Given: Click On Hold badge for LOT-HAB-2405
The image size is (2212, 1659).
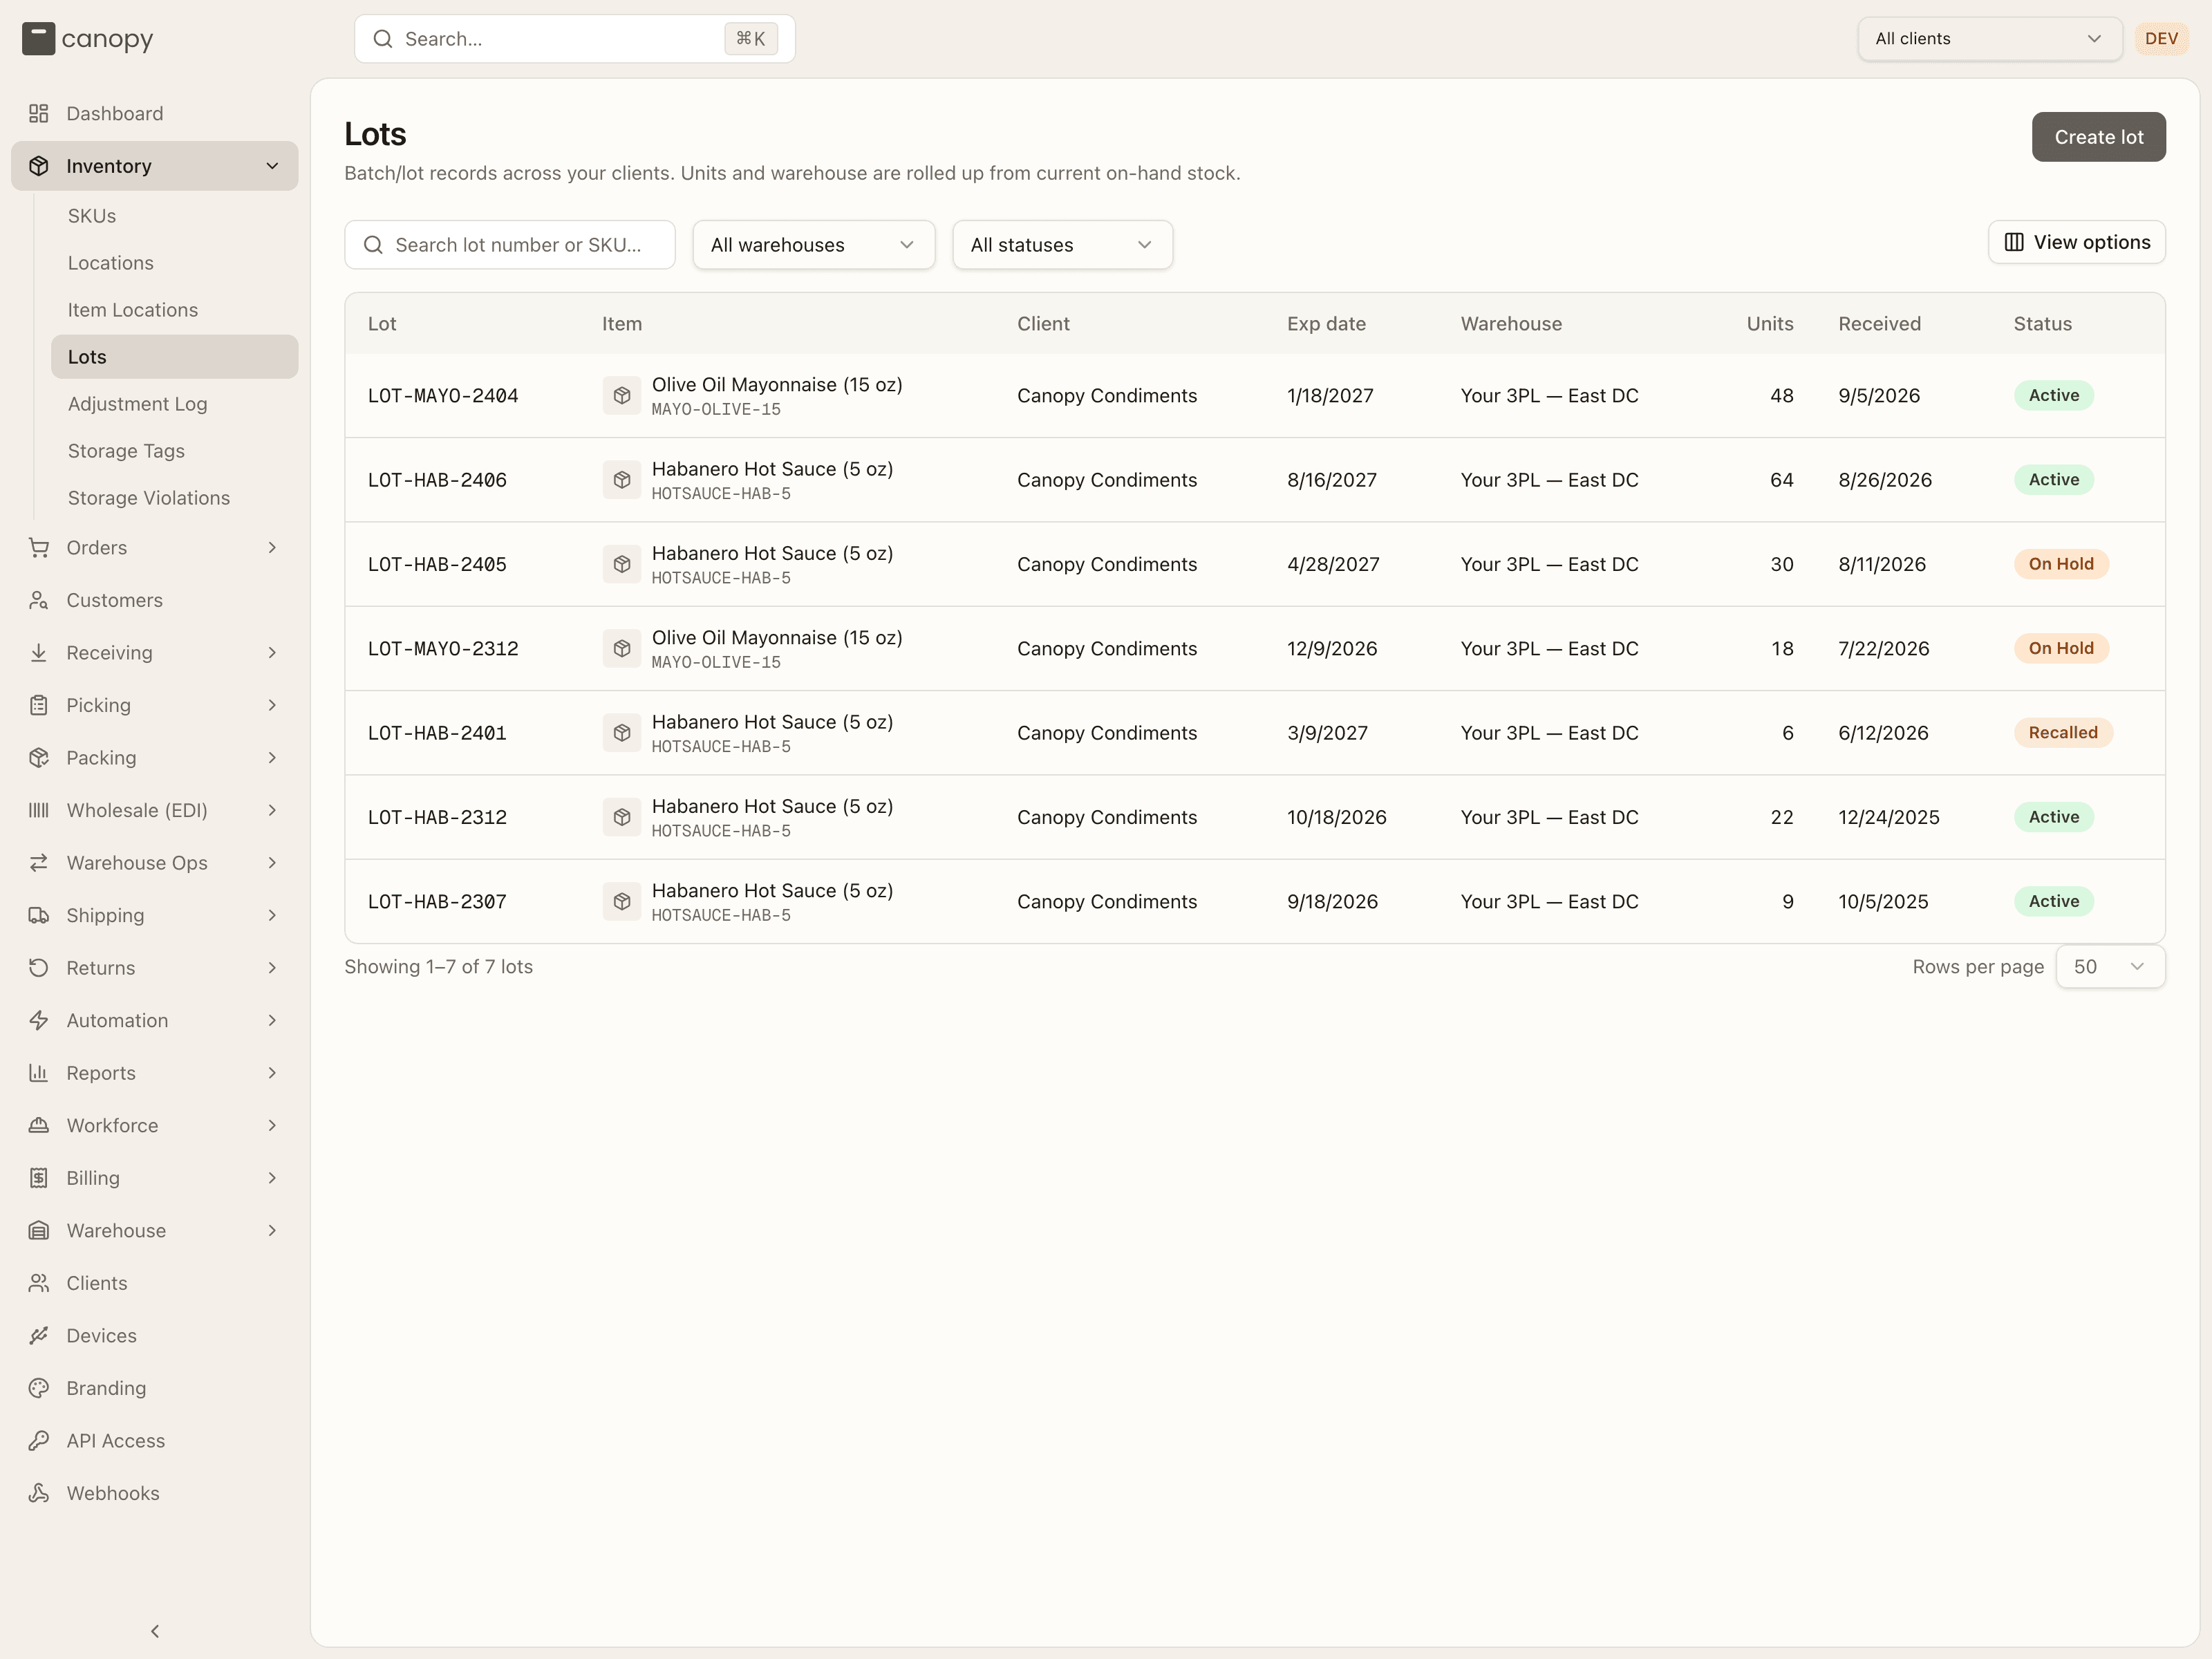Looking at the screenshot, I should (x=2061, y=564).
